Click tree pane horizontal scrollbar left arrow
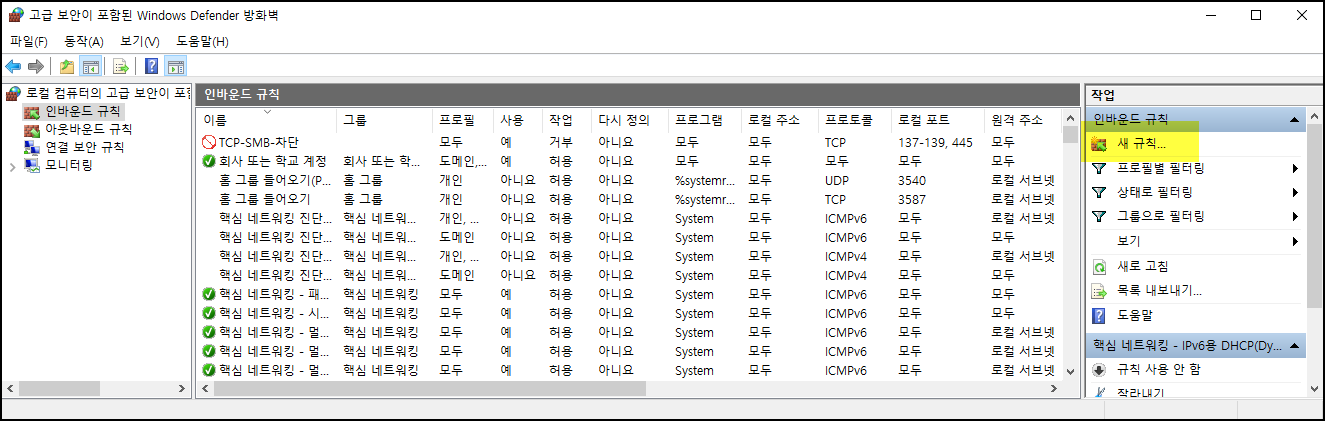The height and width of the screenshot is (421, 1325). point(12,388)
